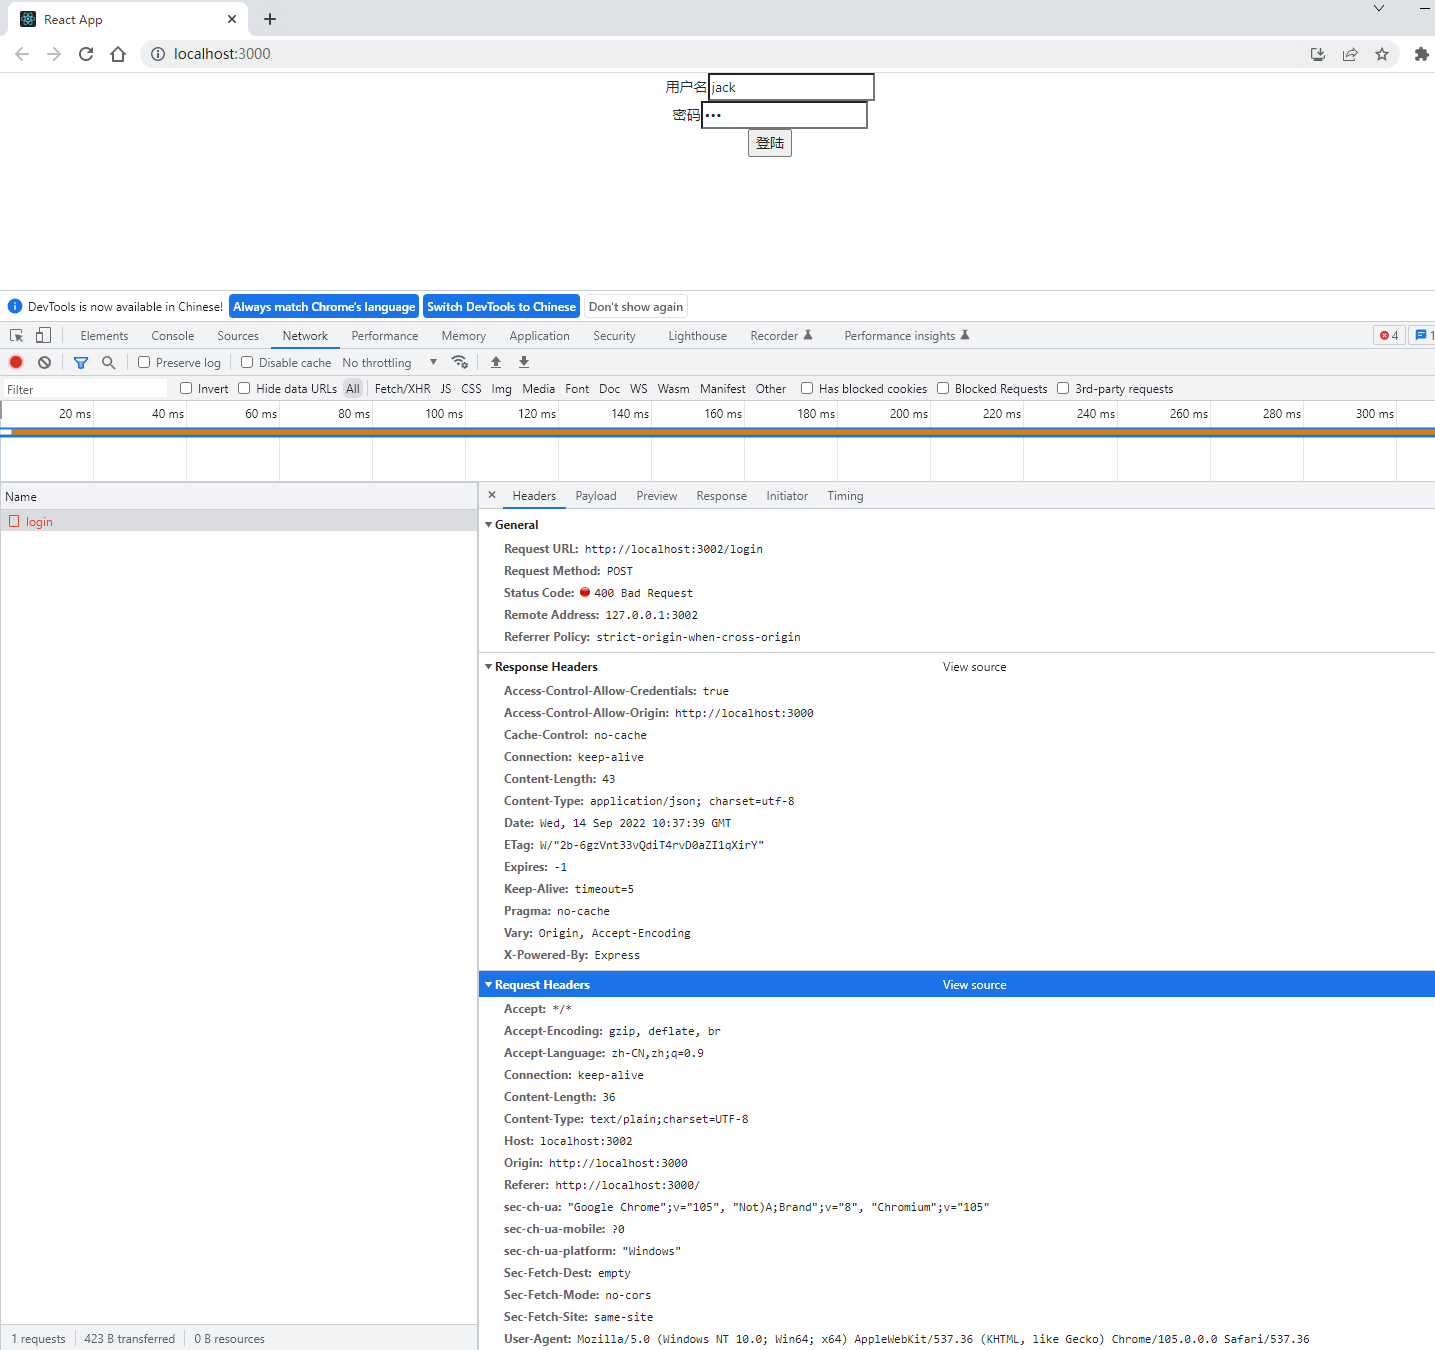Enable Preserve log checkbox
Screen dimensions: 1435x1350
coord(144,362)
